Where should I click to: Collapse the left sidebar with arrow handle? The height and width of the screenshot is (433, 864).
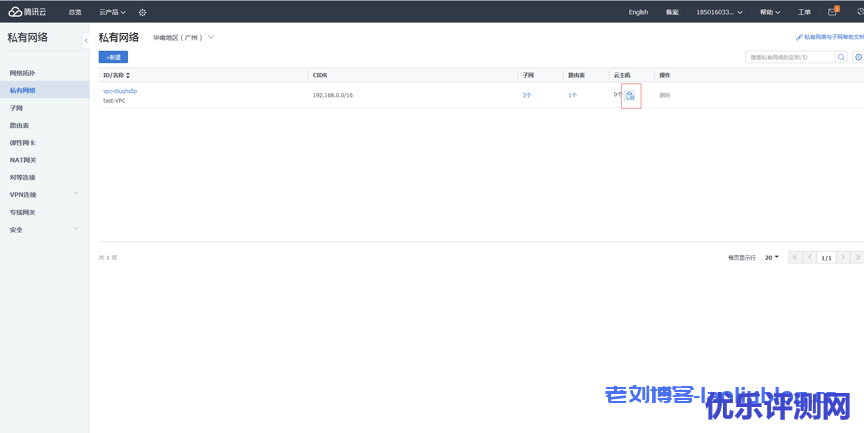(x=86, y=40)
